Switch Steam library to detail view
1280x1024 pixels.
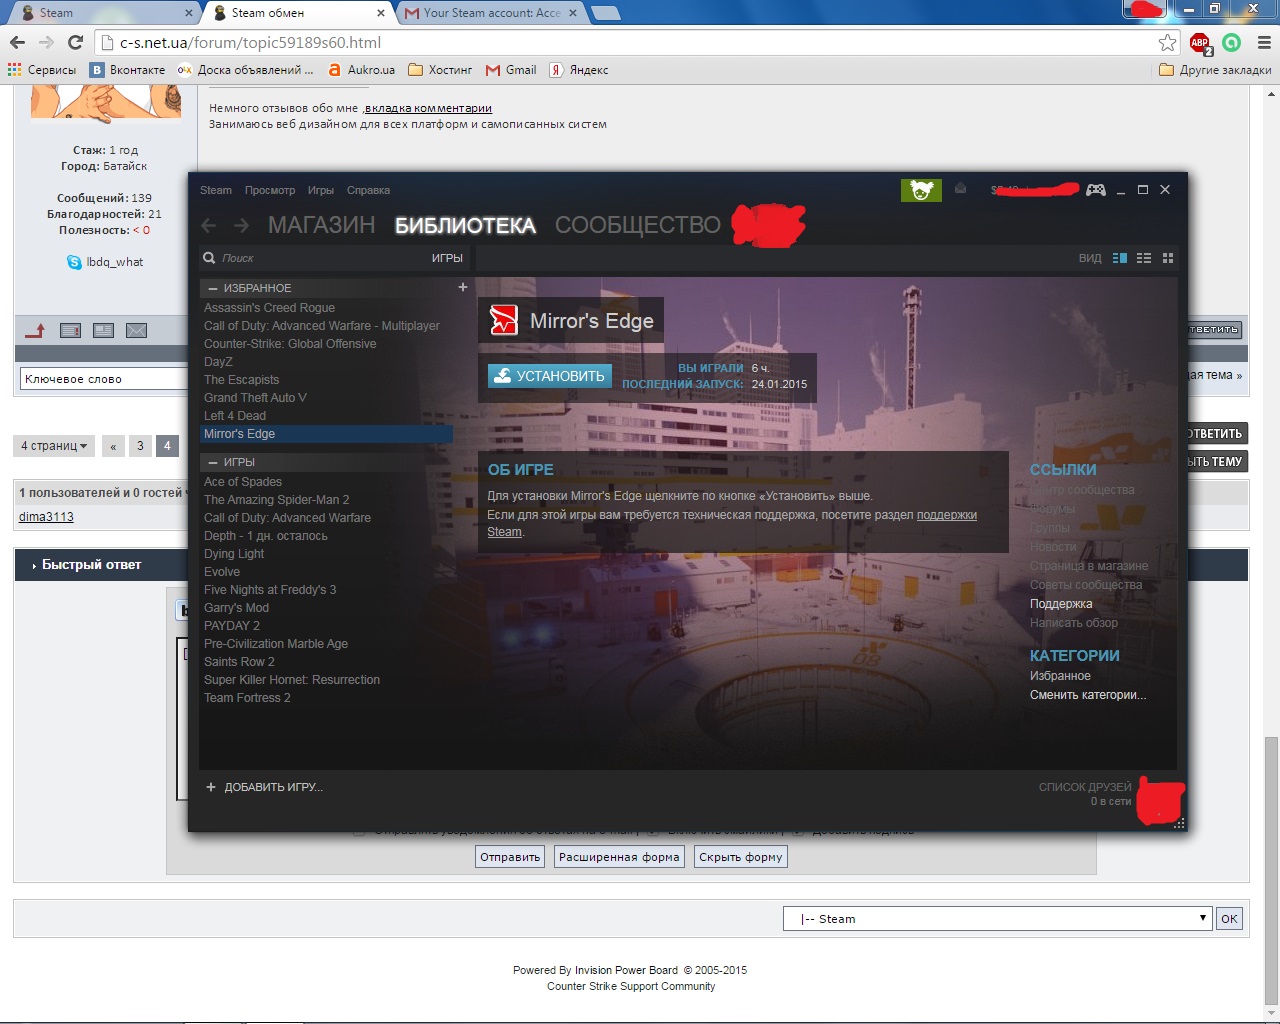[1120, 258]
